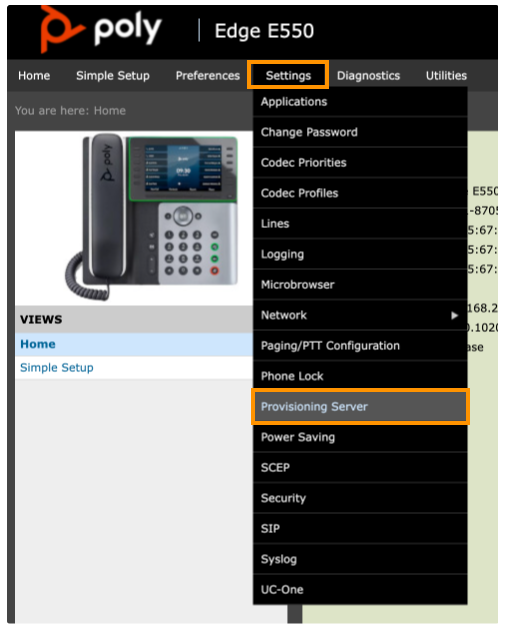The height and width of the screenshot is (629, 506).
Task: Open the Home menu tab
Action: pyautogui.click(x=34, y=75)
